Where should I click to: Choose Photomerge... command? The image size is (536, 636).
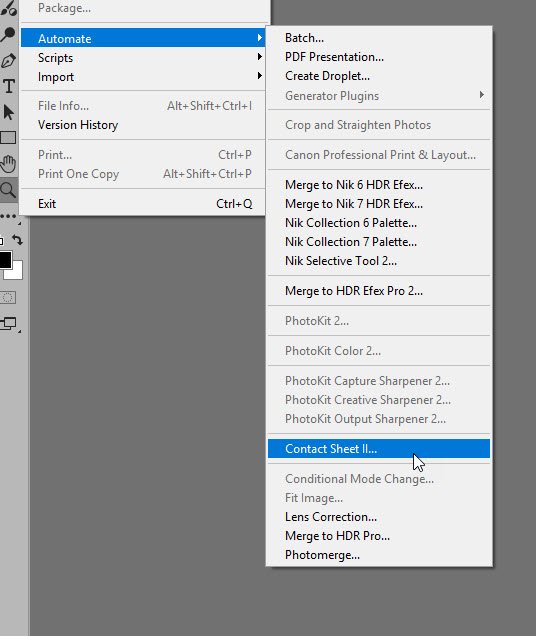tap(379, 555)
